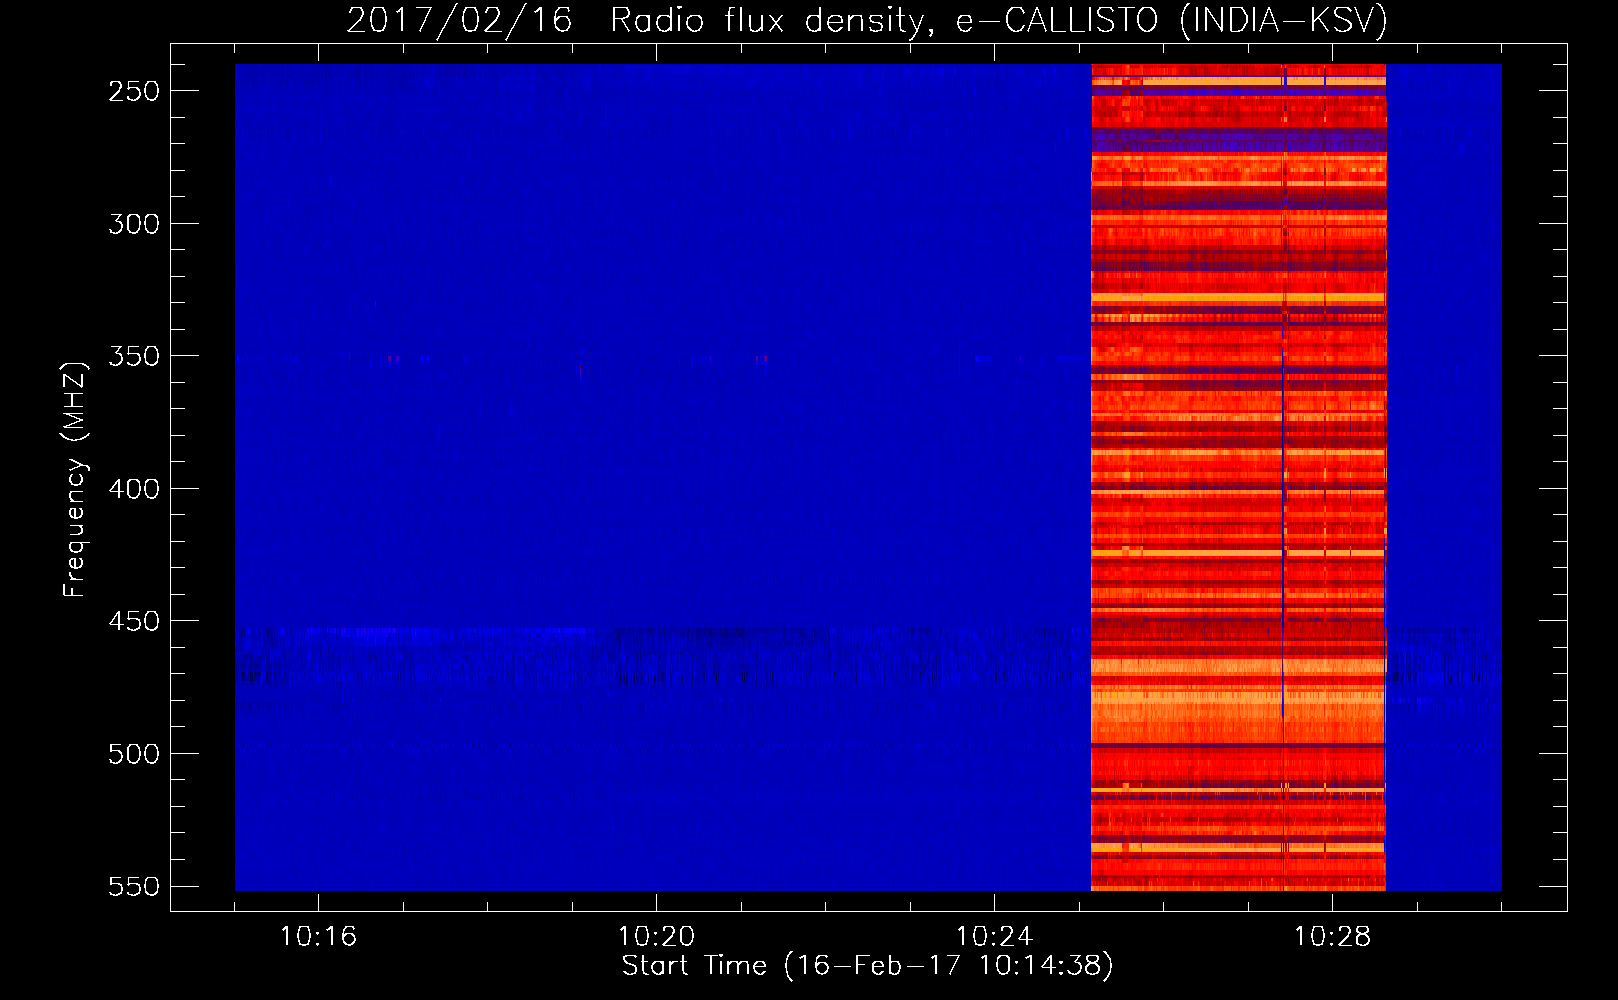This screenshot has height=1000, width=1618.
Task: Click the 450 frequency tick label
Action: pos(134,622)
